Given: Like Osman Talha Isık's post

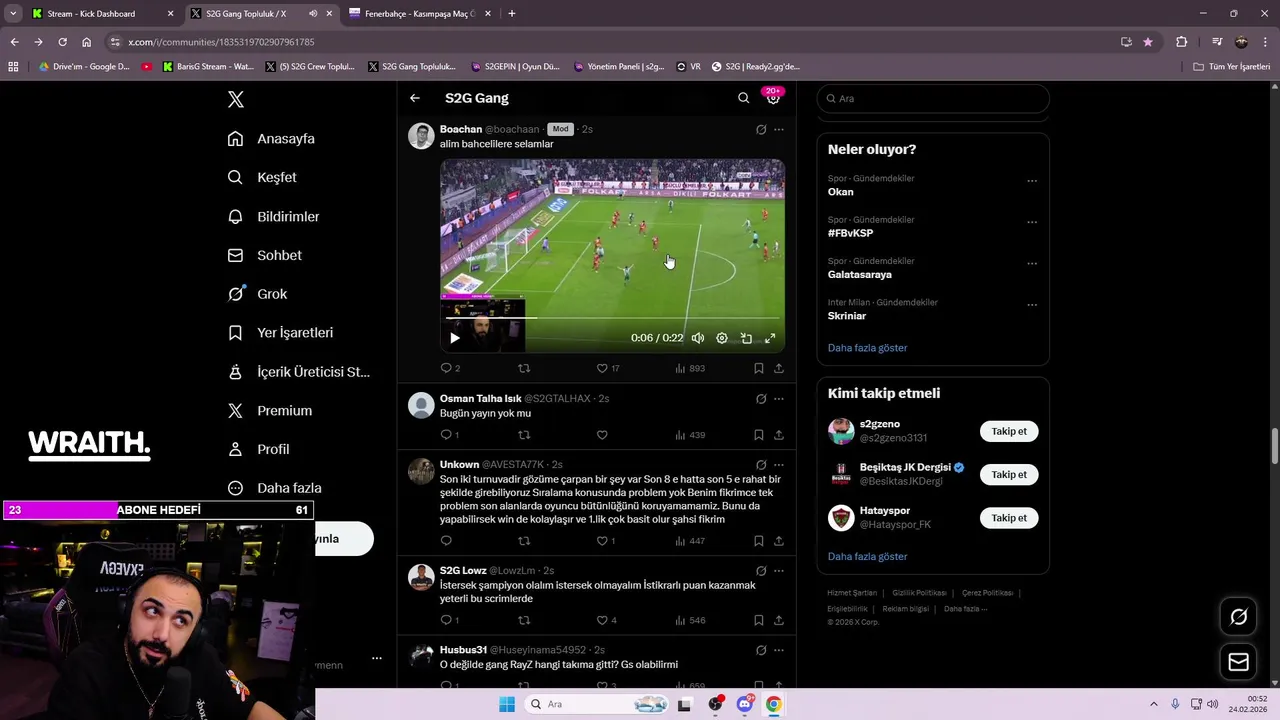Looking at the screenshot, I should [602, 435].
